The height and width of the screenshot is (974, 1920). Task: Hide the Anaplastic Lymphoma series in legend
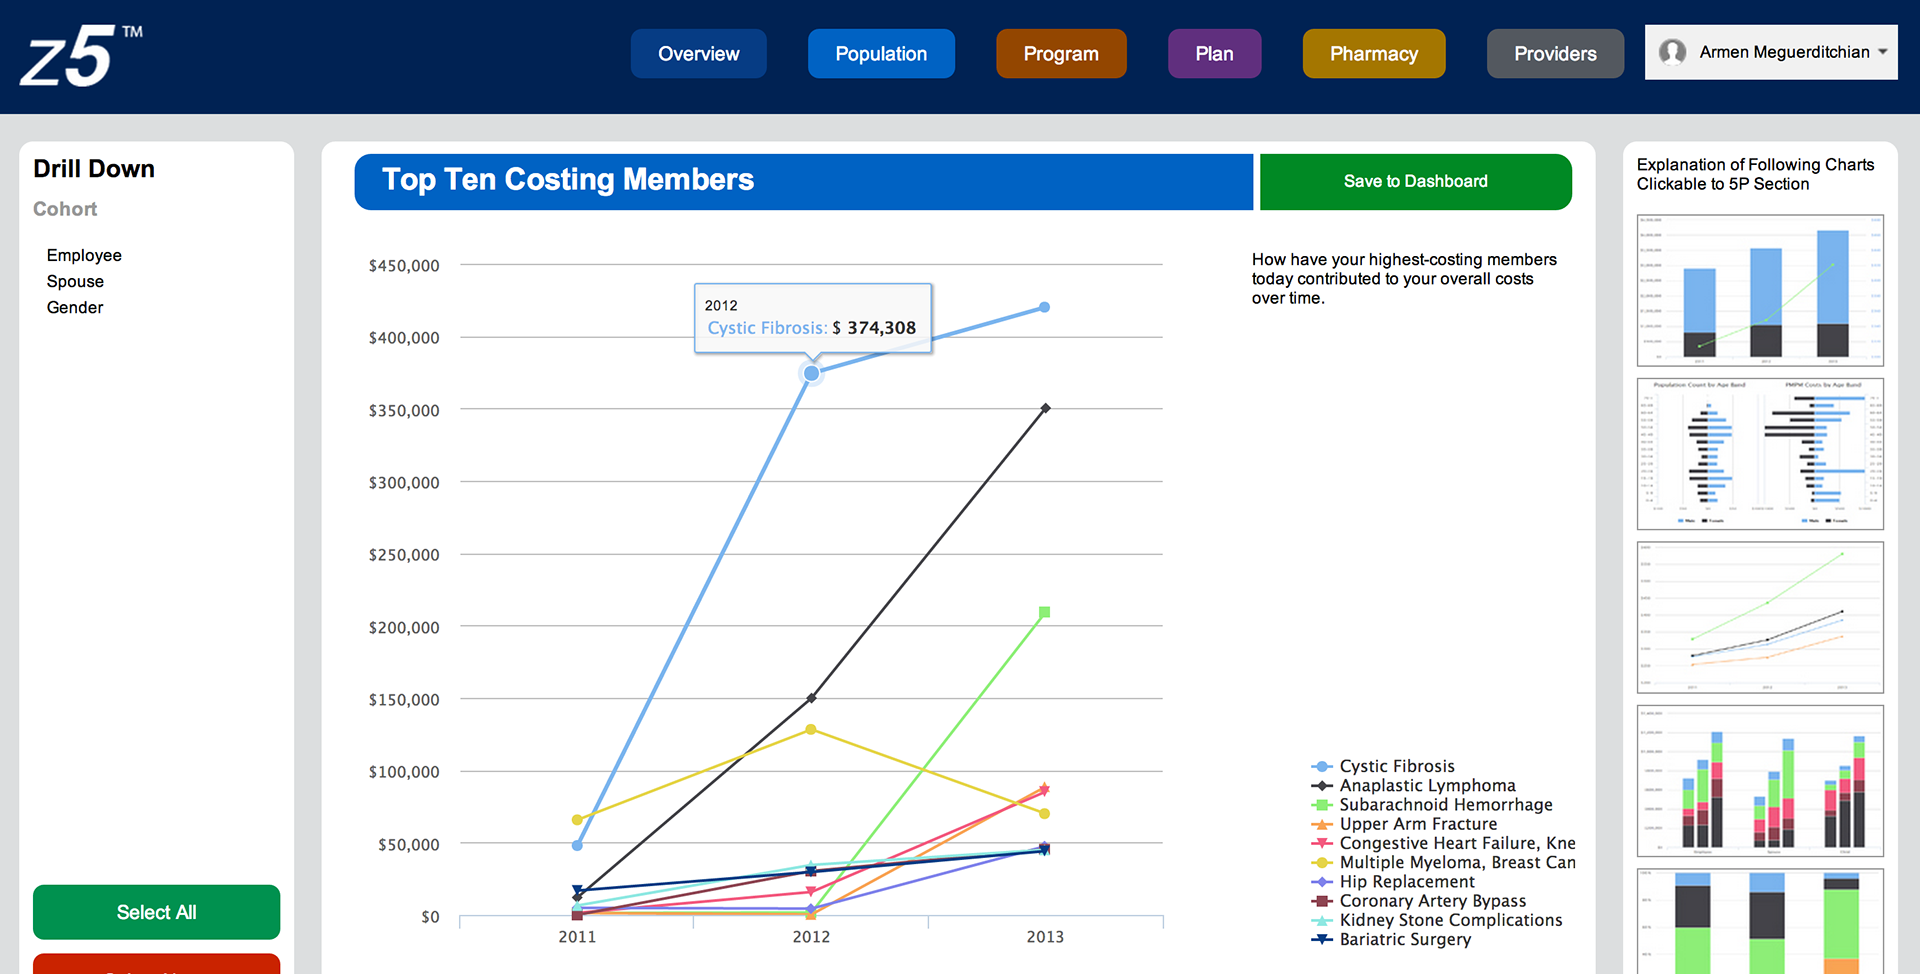1322,786
